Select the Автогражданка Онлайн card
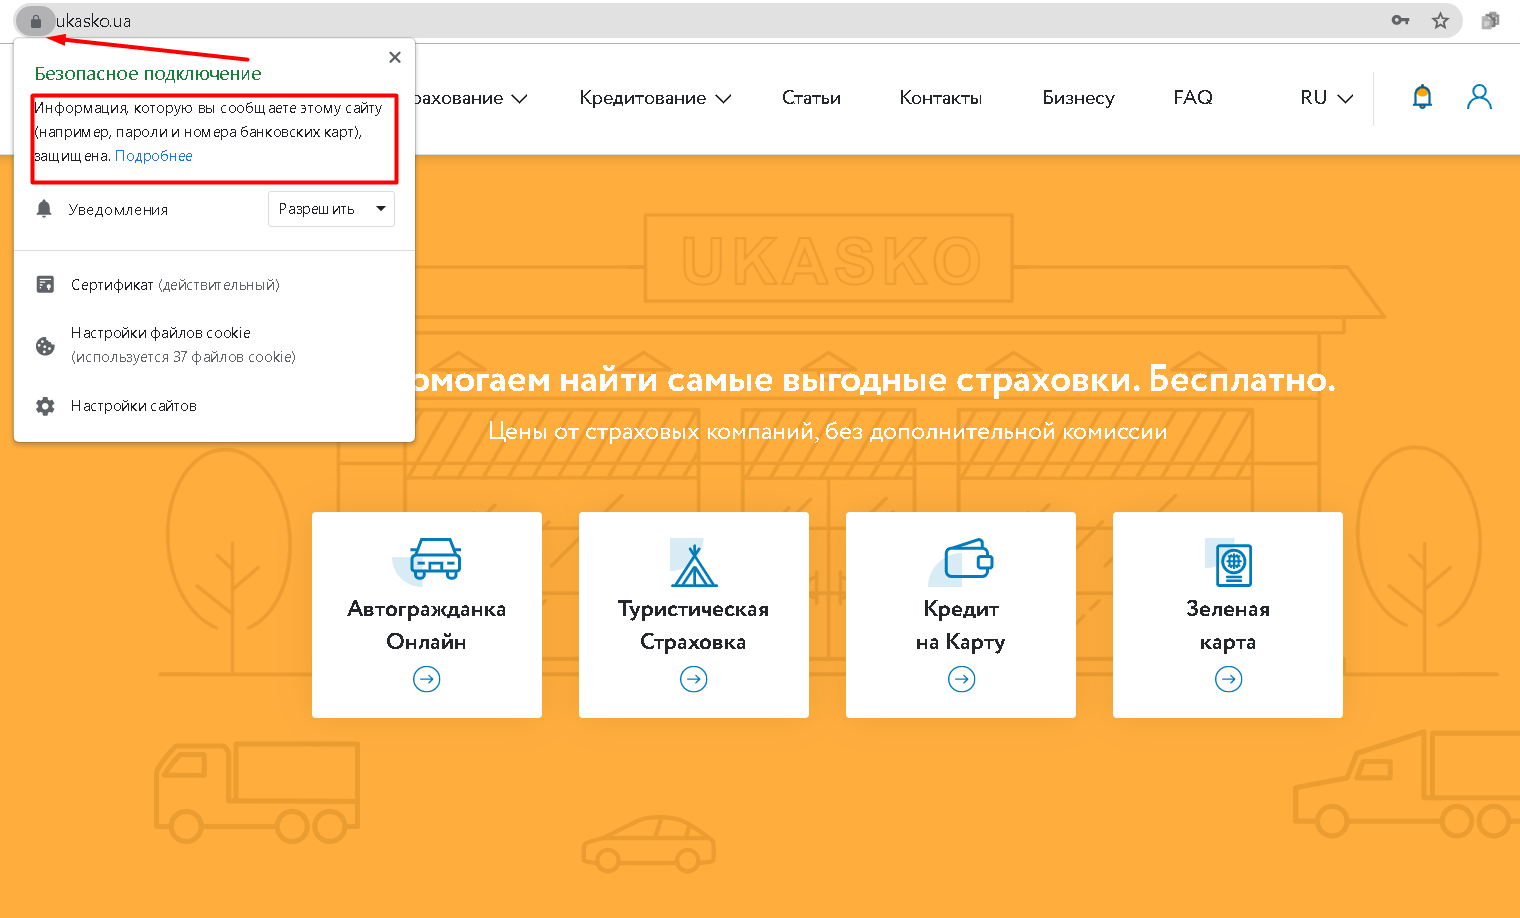This screenshot has height=918, width=1520. [x=427, y=615]
